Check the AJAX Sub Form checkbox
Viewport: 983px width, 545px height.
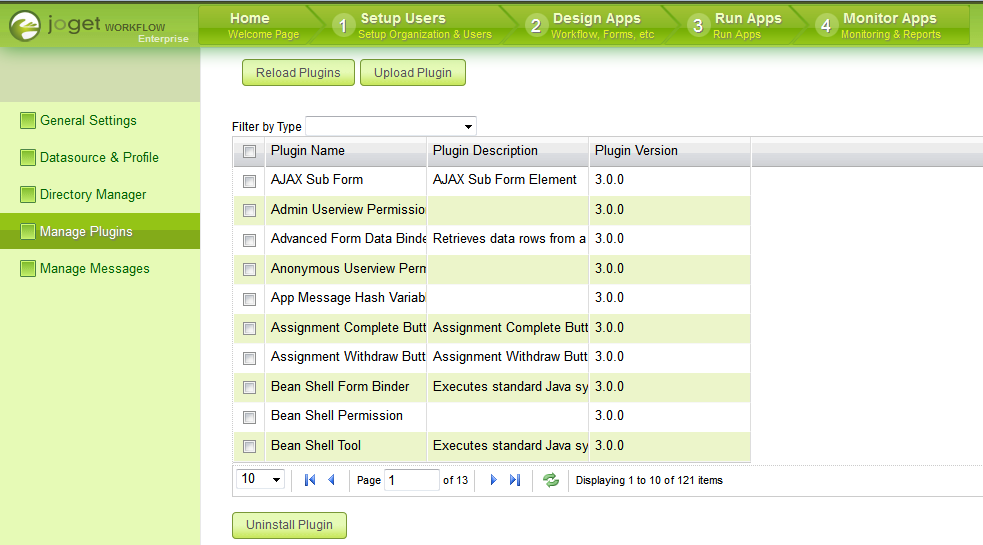pos(250,181)
